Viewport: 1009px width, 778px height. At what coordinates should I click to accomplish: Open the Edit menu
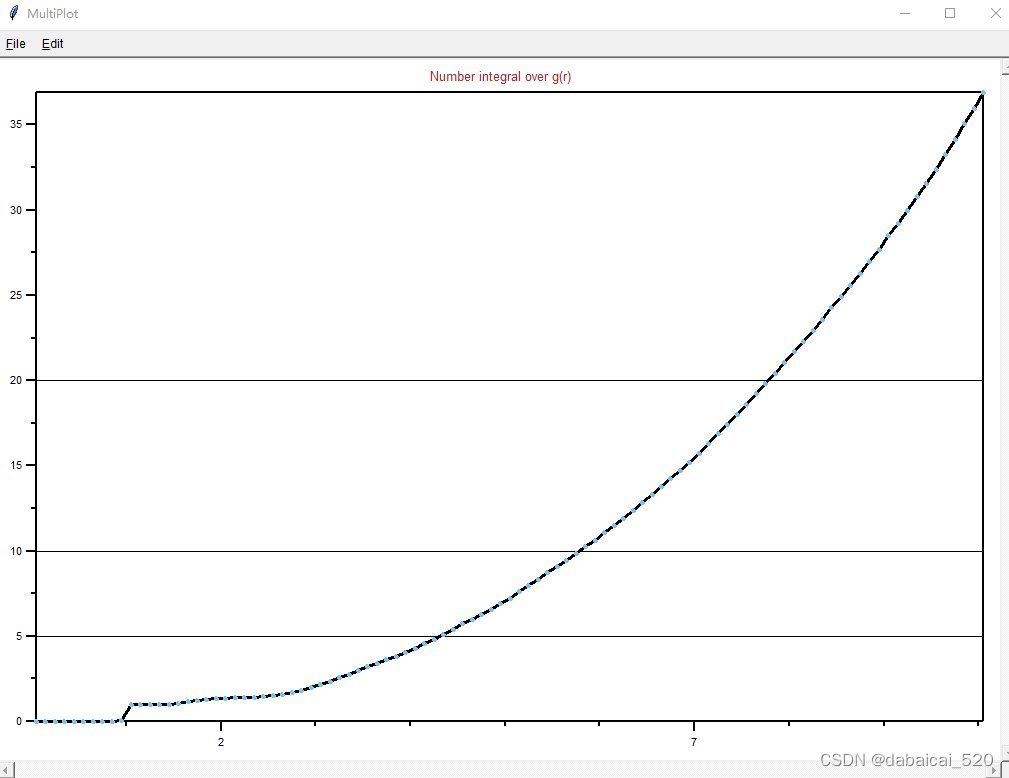click(x=52, y=44)
